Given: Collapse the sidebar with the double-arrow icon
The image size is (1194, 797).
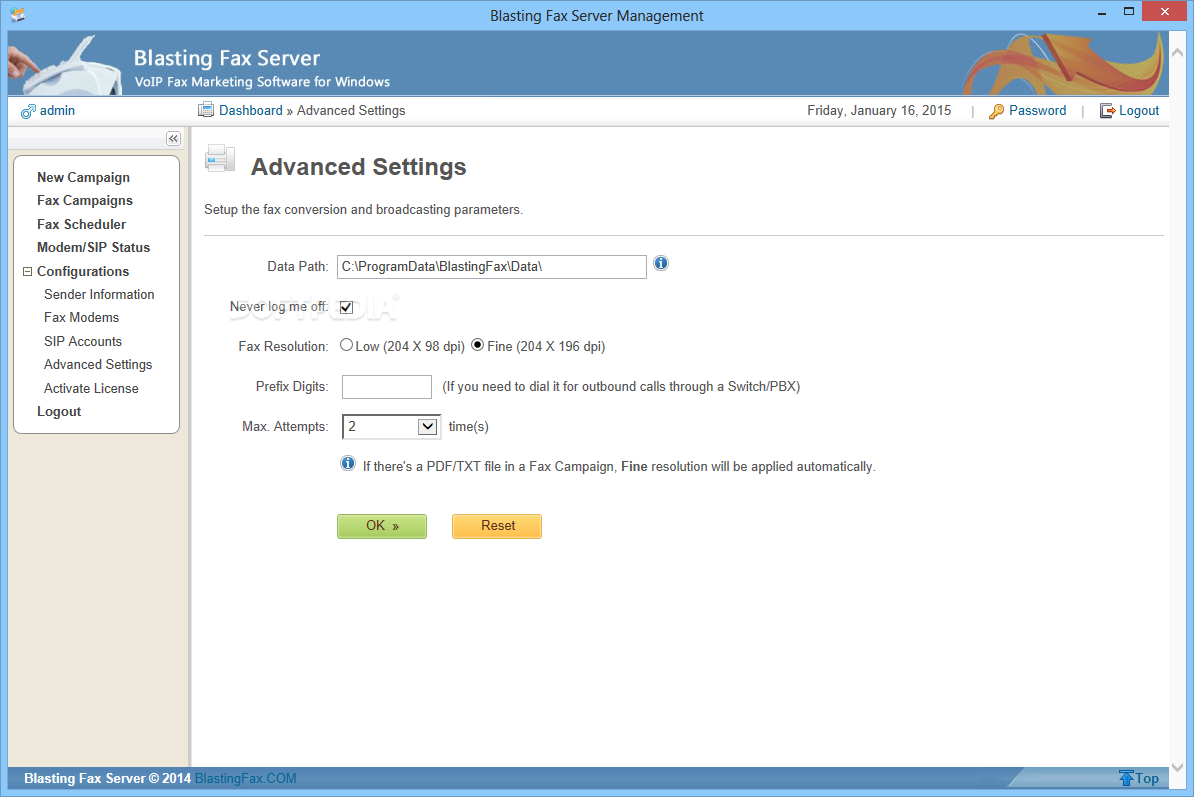Looking at the screenshot, I should pyautogui.click(x=173, y=139).
